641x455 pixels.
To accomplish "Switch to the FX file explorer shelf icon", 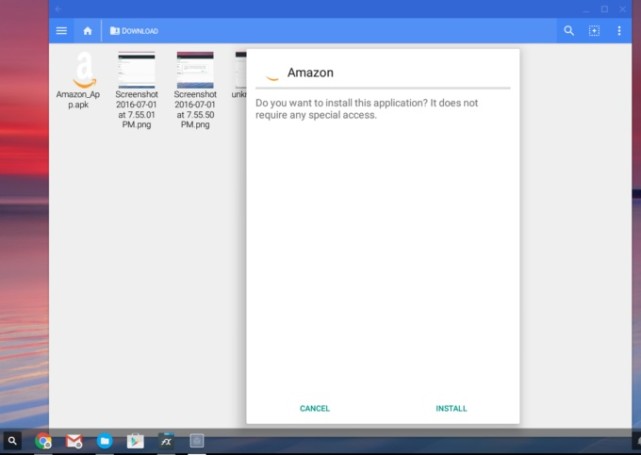I will [166, 441].
